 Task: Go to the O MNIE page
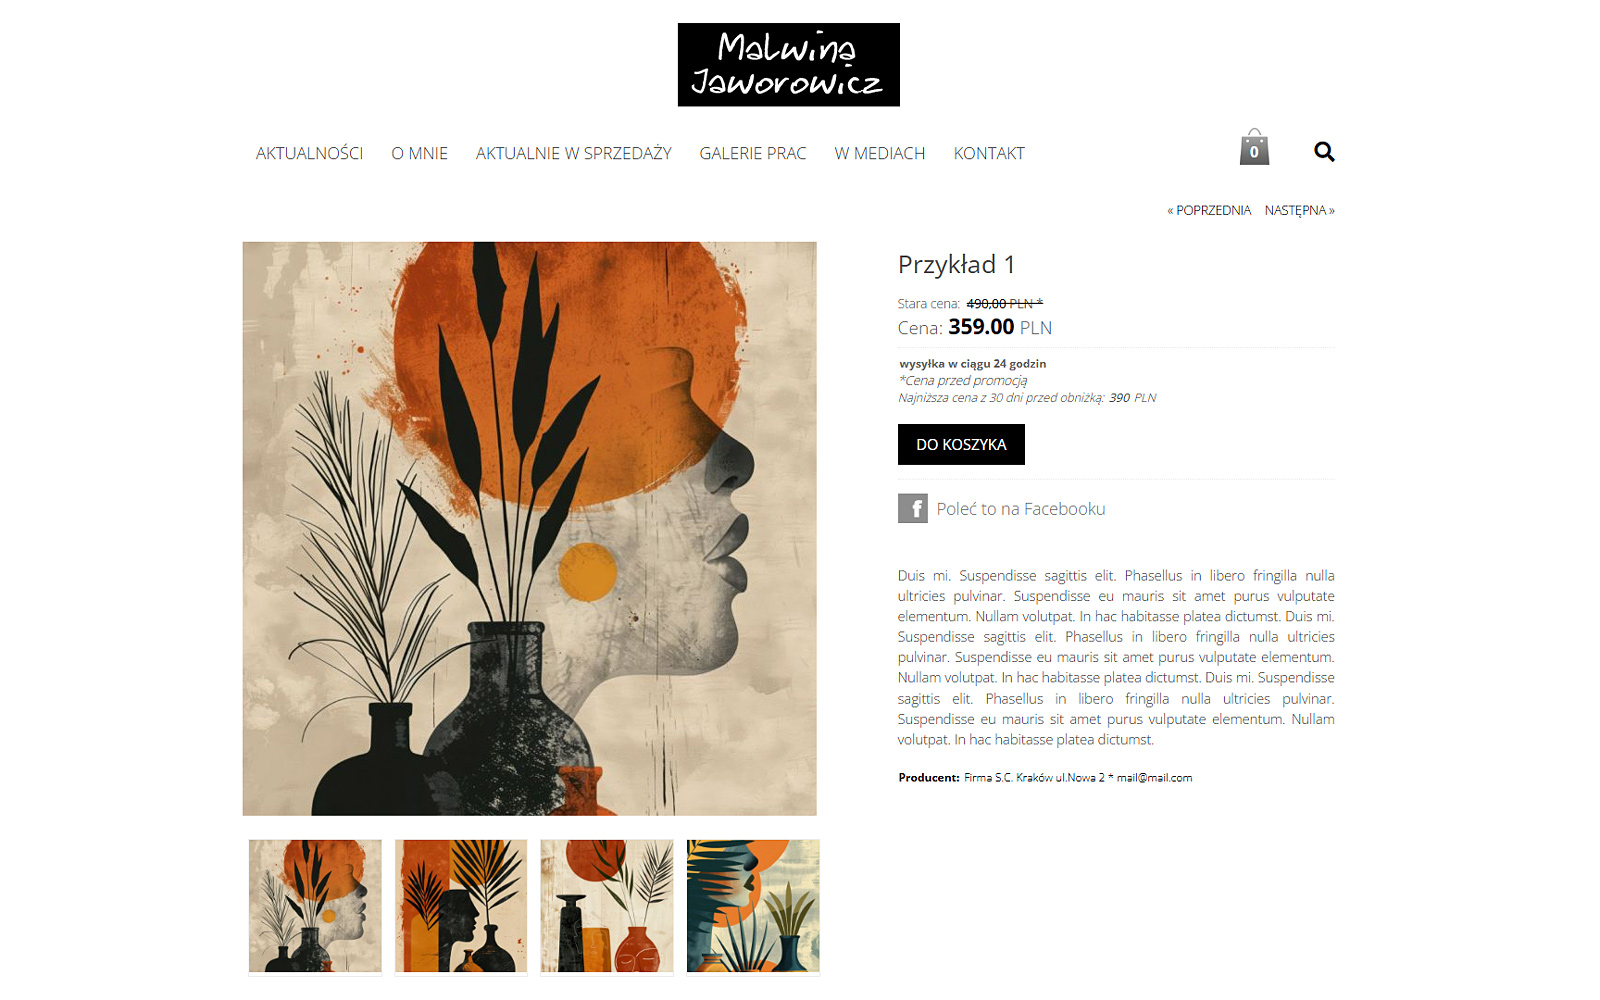(x=419, y=153)
